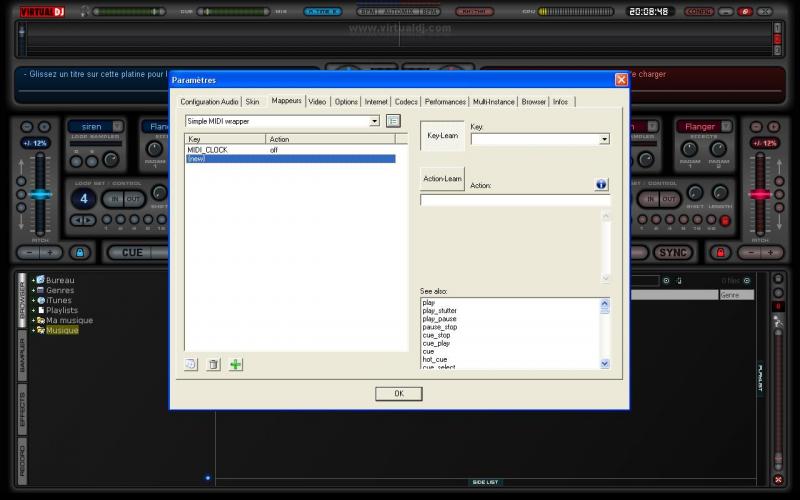Click the left deck pitch range zoom minus button
The height and width of the screenshot is (500, 800).
click(27, 127)
